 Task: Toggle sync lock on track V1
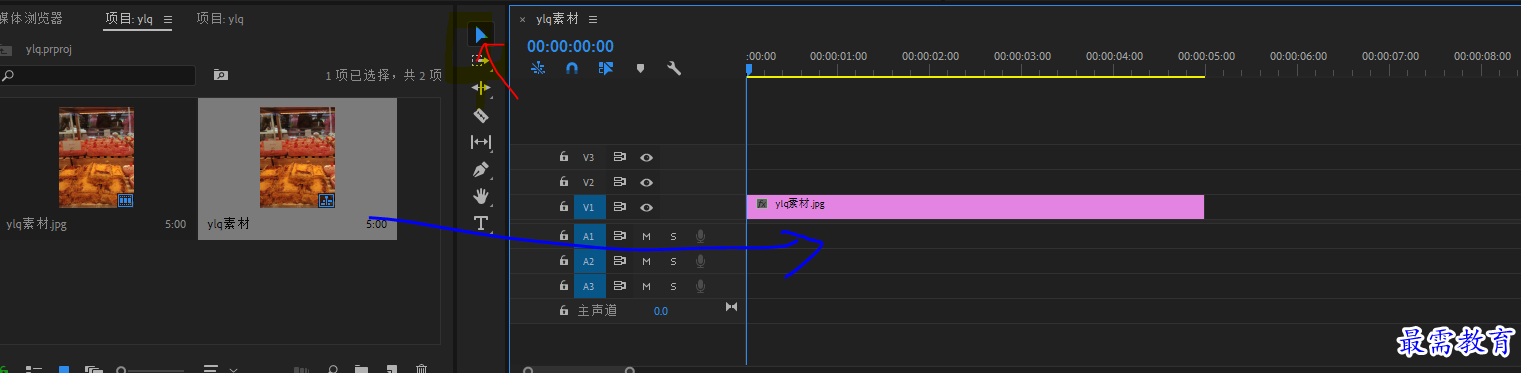pos(619,207)
